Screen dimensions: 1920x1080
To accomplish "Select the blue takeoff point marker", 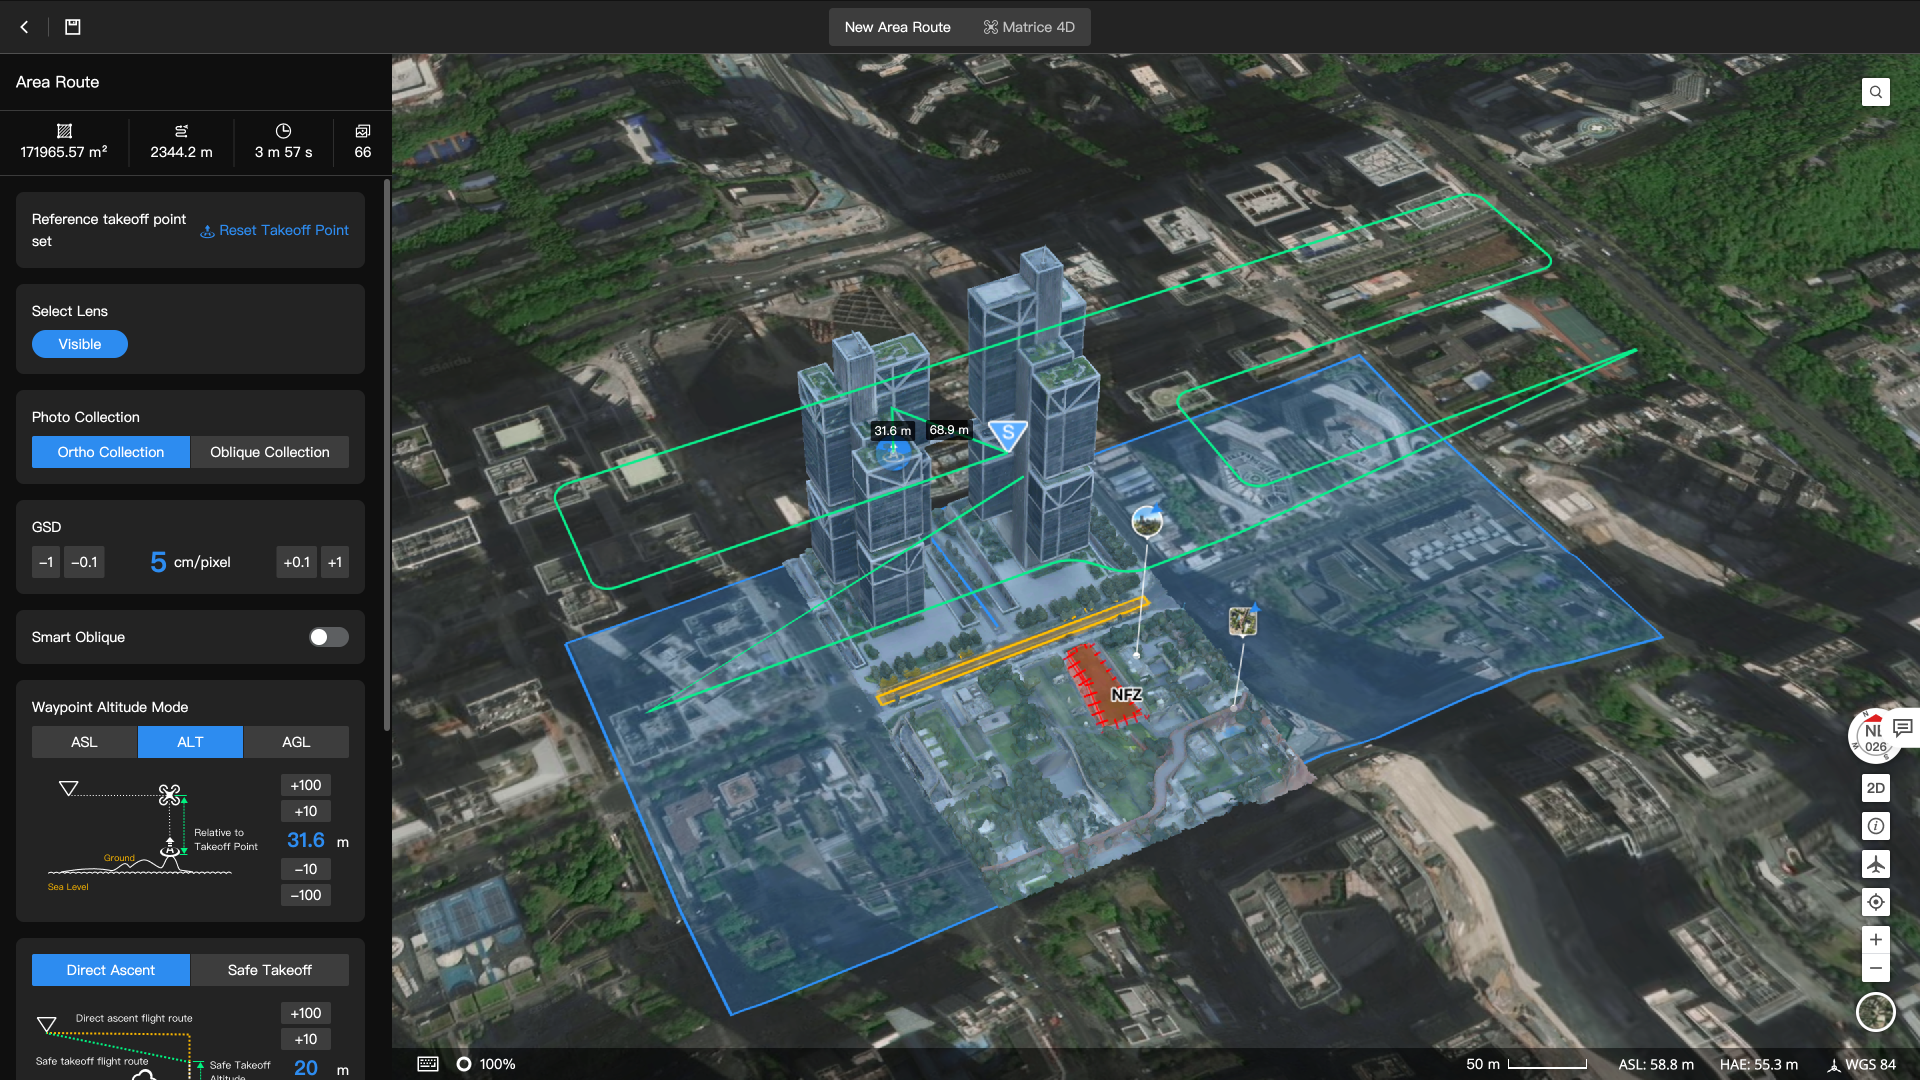I will (x=893, y=454).
